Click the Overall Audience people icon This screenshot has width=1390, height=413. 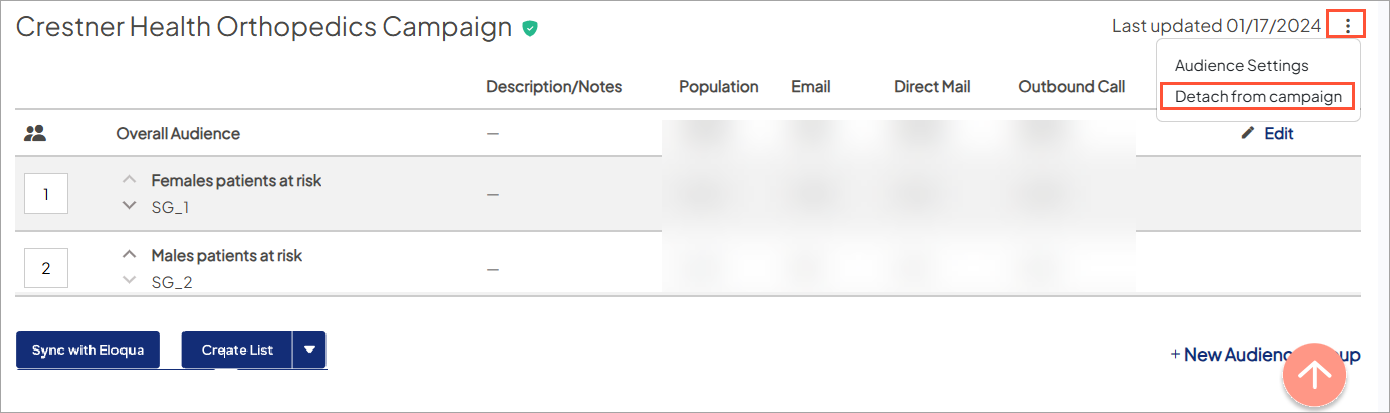coord(36,133)
